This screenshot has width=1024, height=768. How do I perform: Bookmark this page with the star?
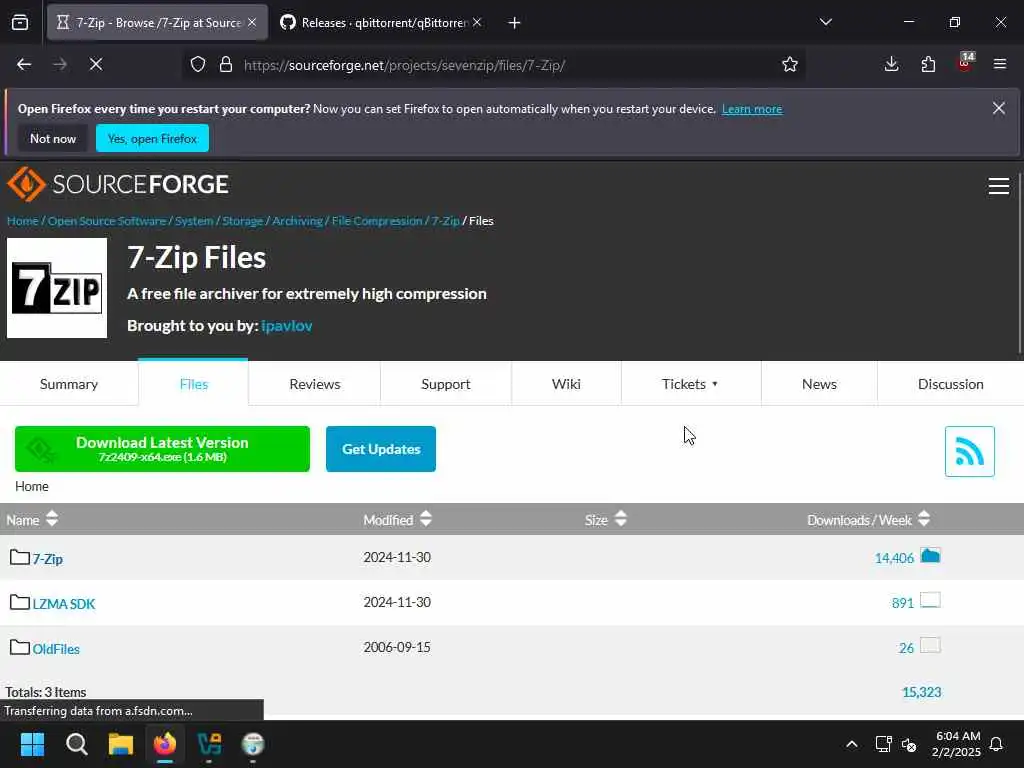tap(790, 64)
